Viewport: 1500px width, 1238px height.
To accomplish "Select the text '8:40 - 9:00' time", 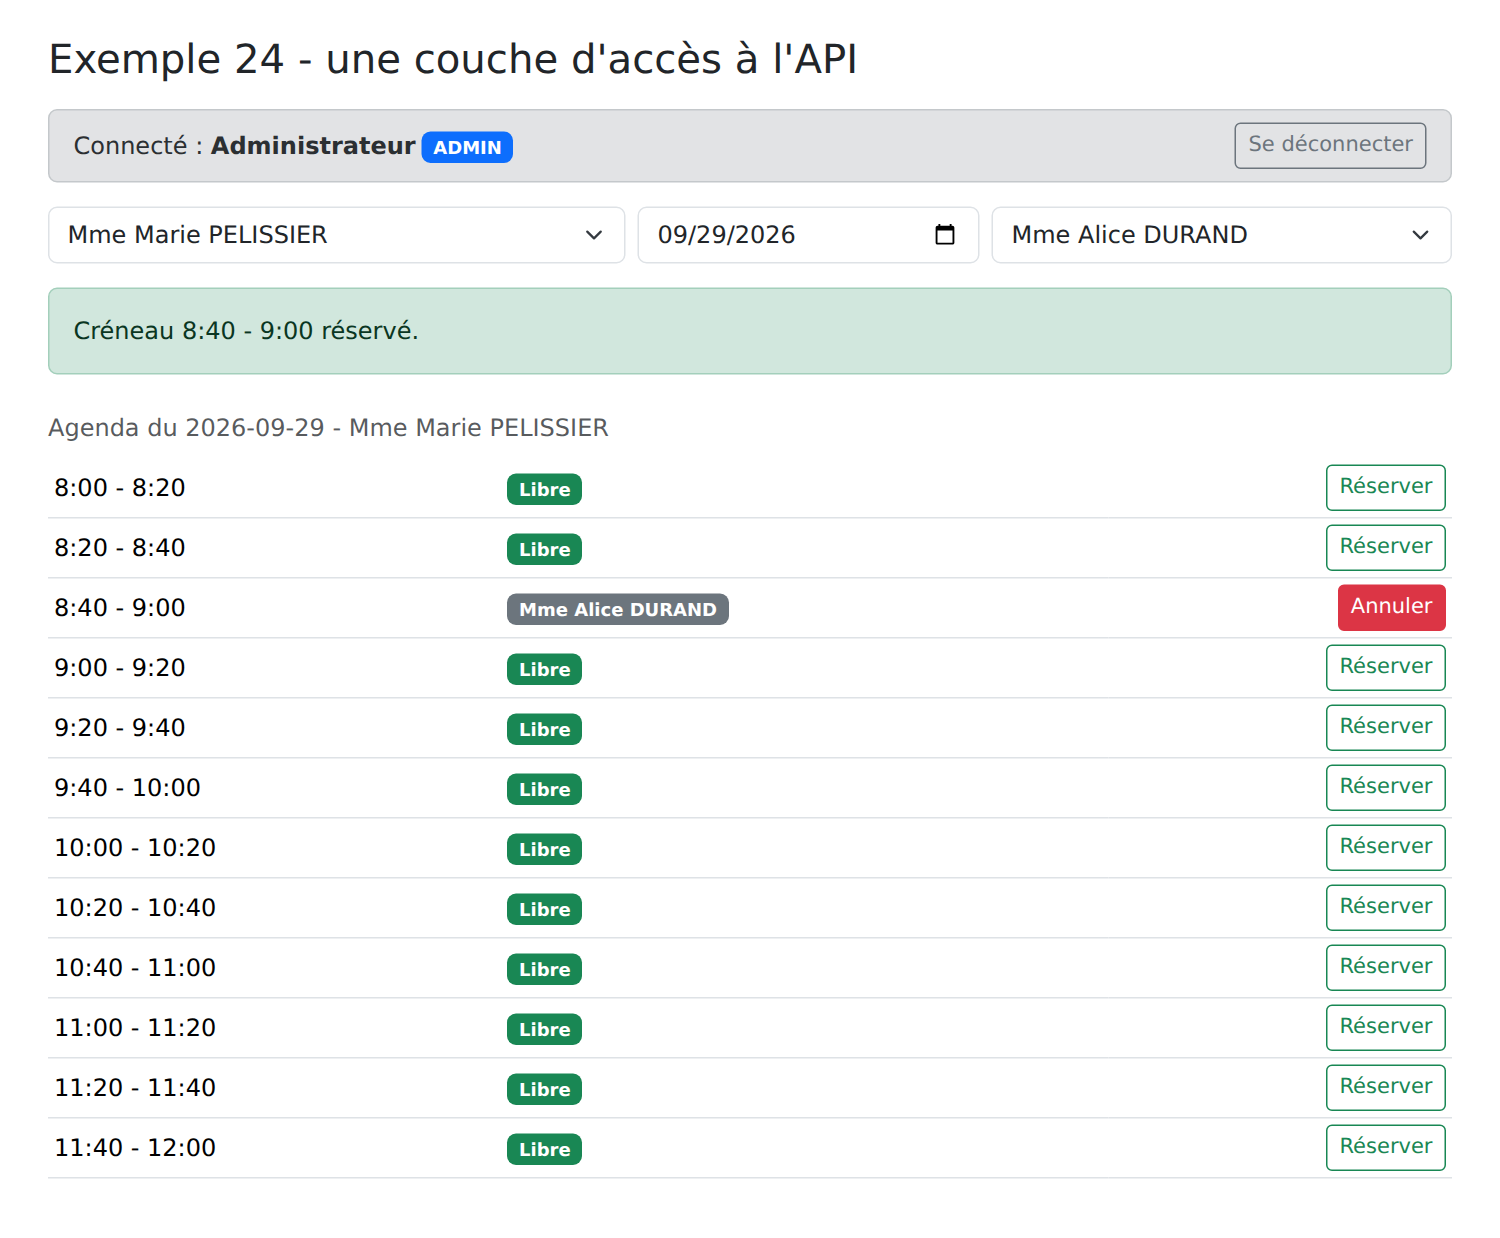I will 120,608.
